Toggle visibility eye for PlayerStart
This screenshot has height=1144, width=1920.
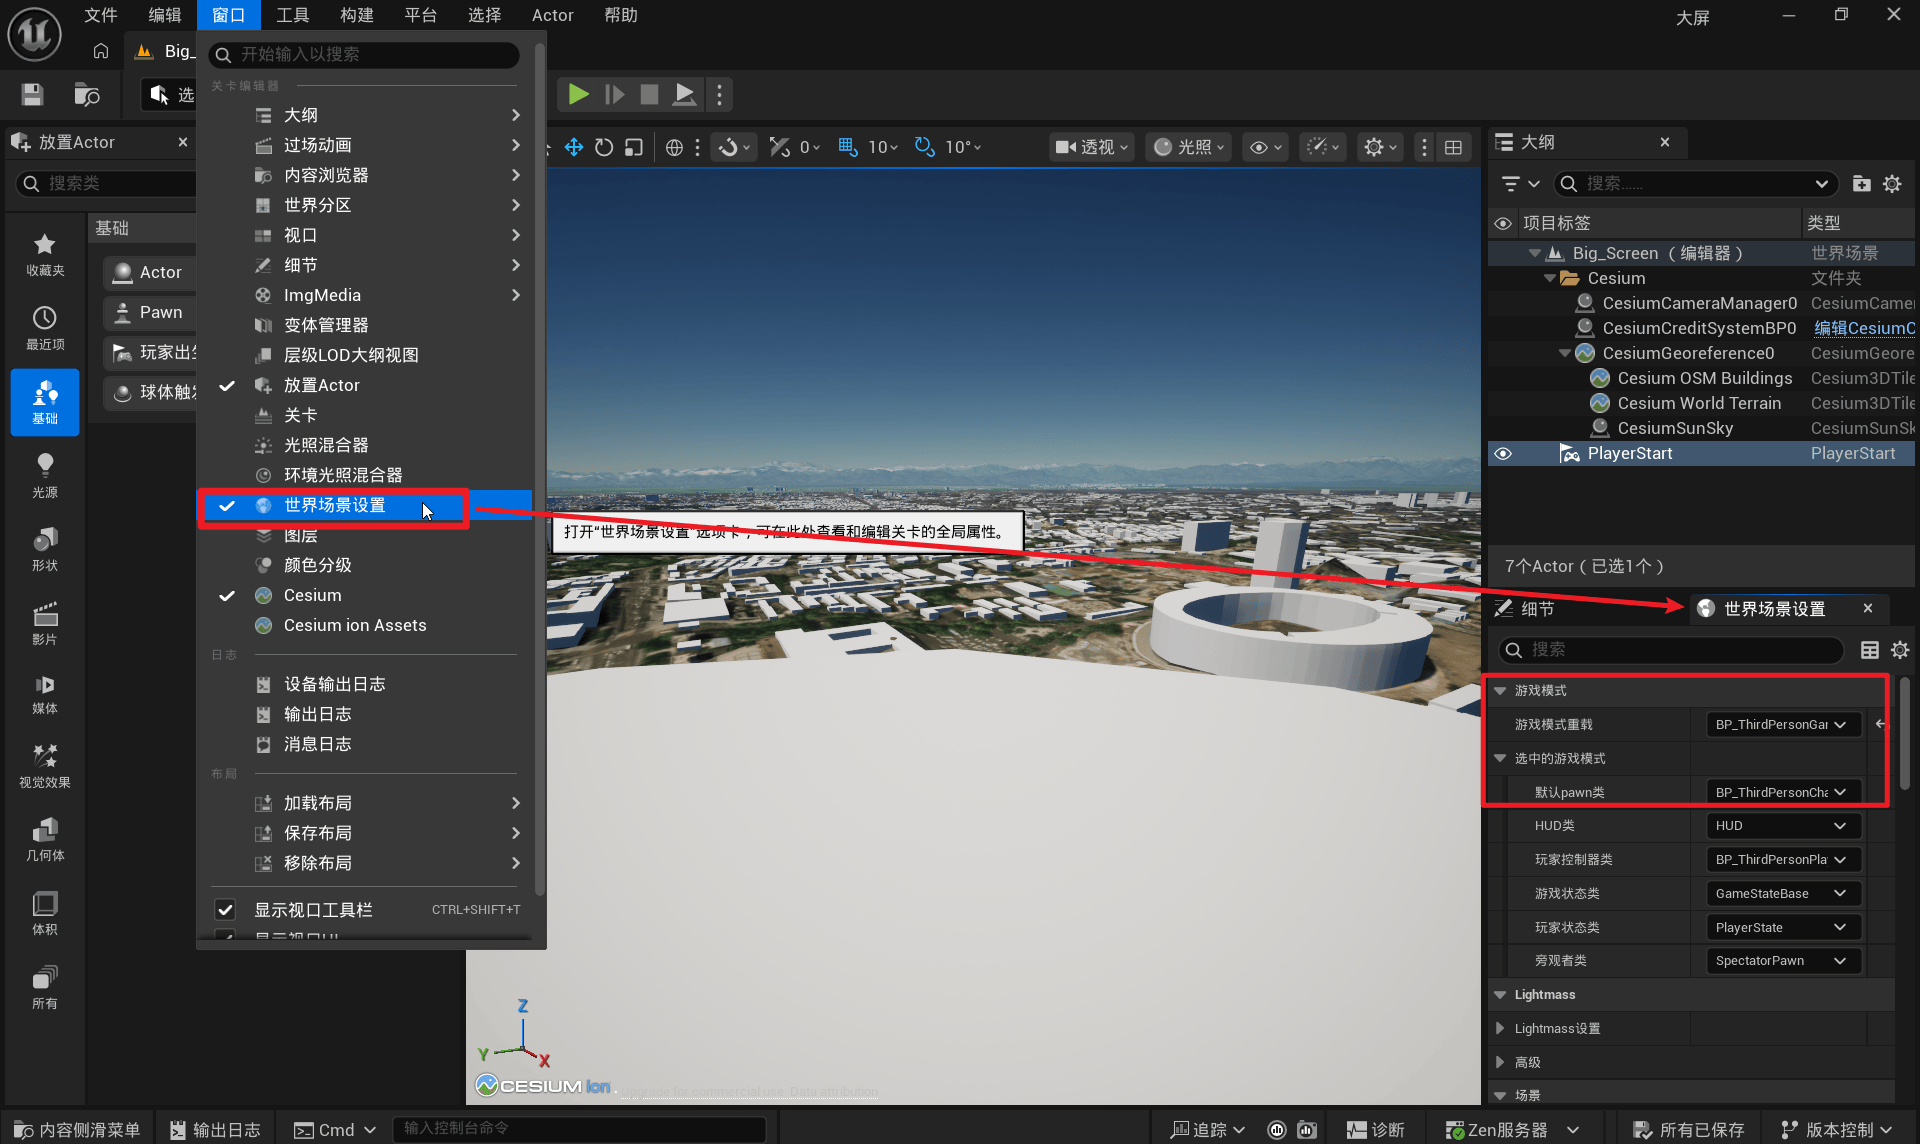[1503, 454]
